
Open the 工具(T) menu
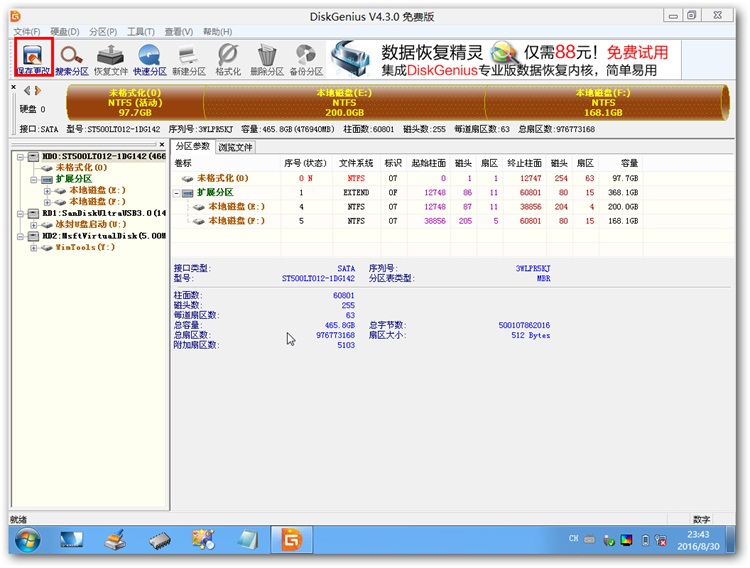[x=141, y=32]
